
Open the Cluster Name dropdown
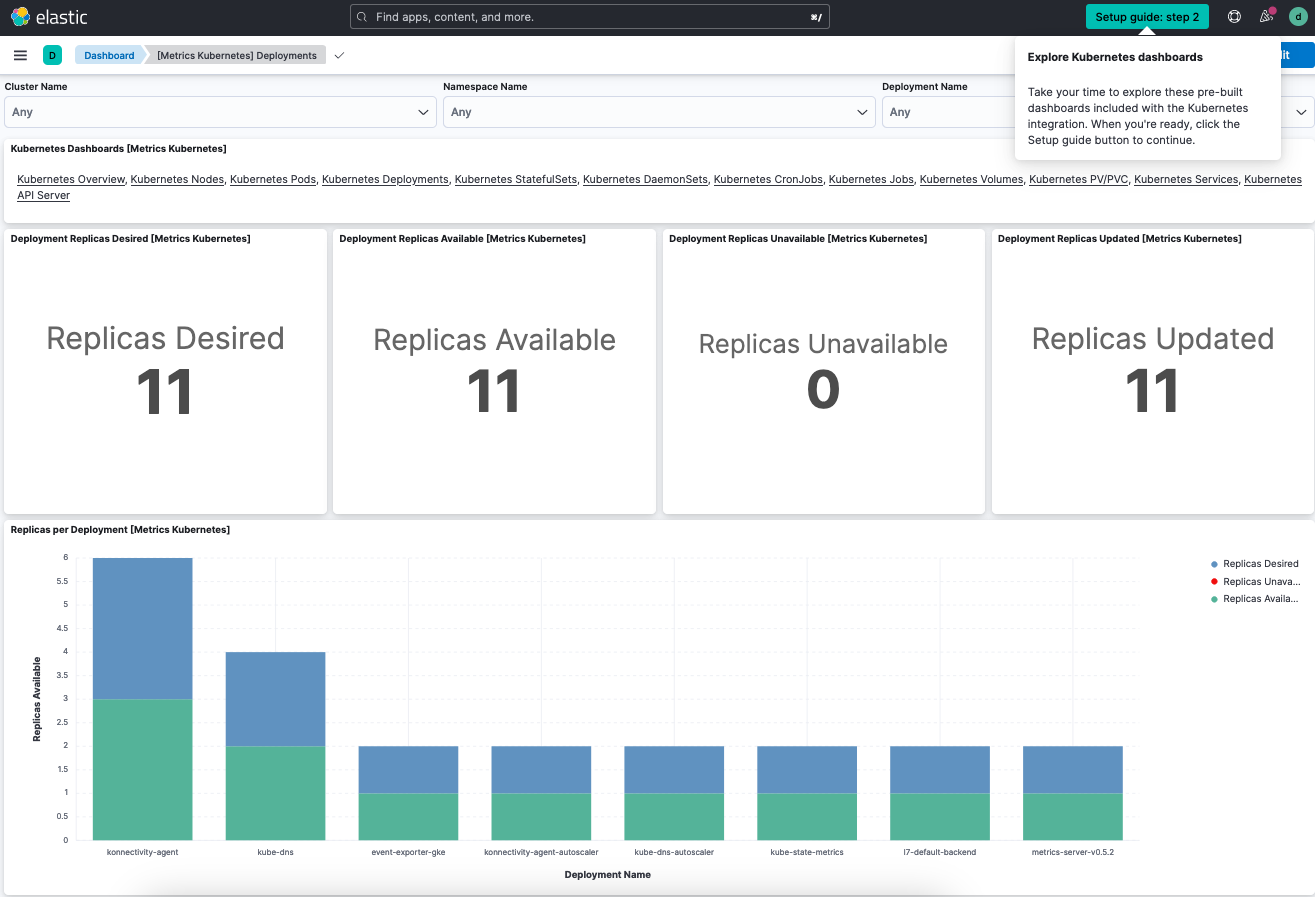pyautogui.click(x=220, y=112)
